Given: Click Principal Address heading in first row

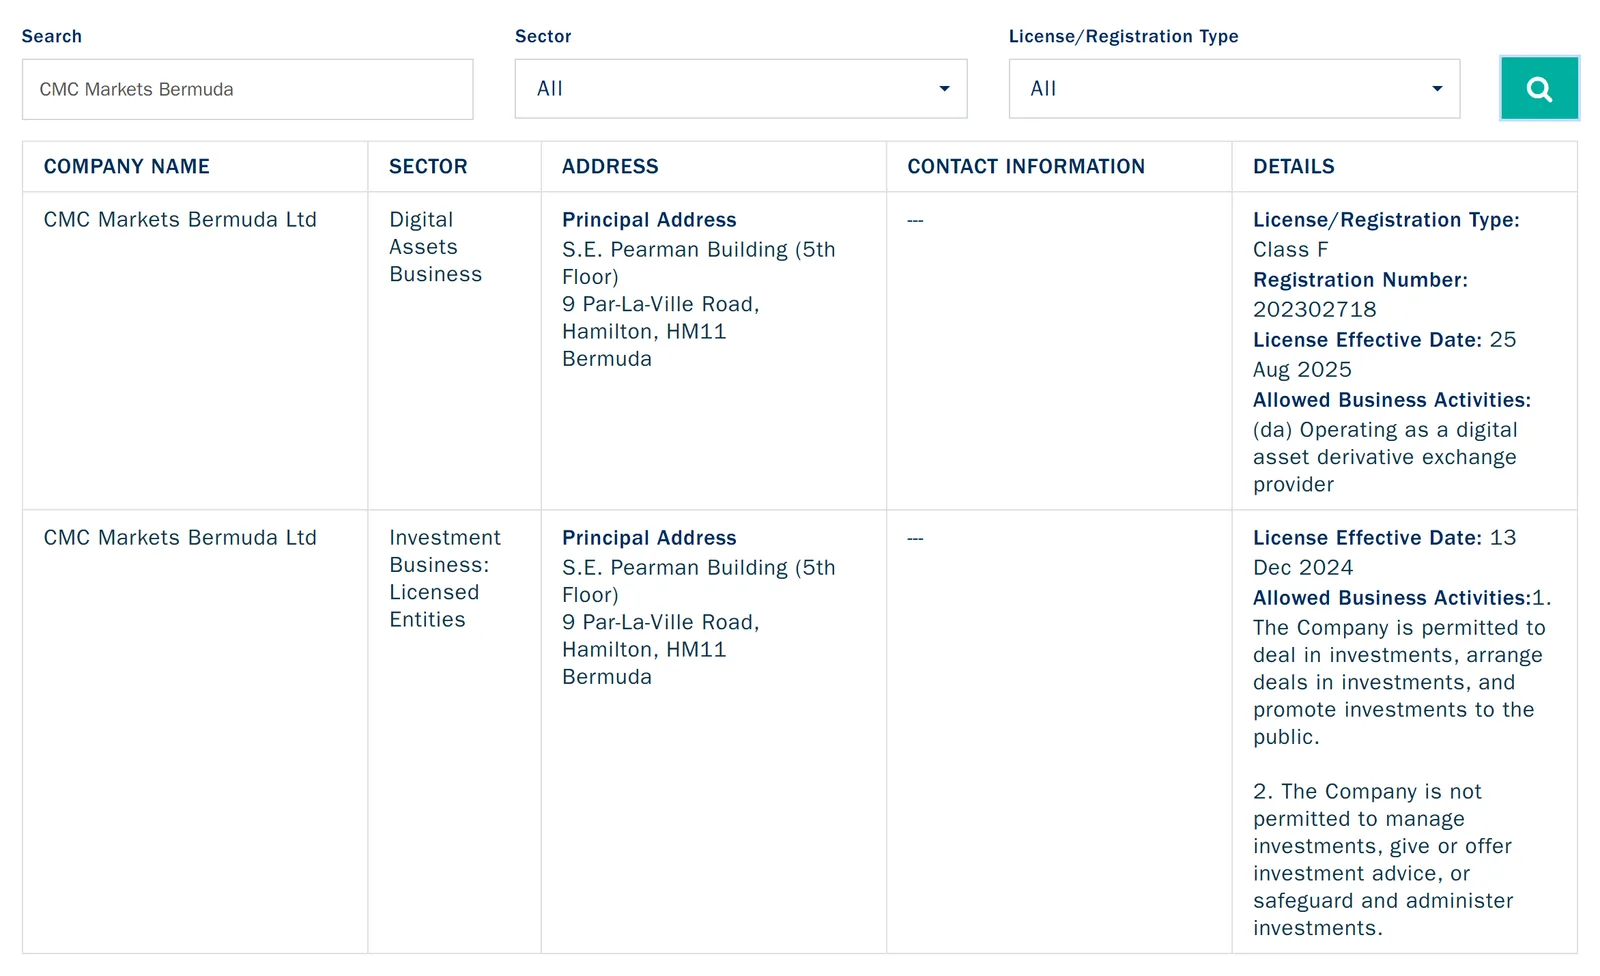Looking at the screenshot, I should click(649, 220).
